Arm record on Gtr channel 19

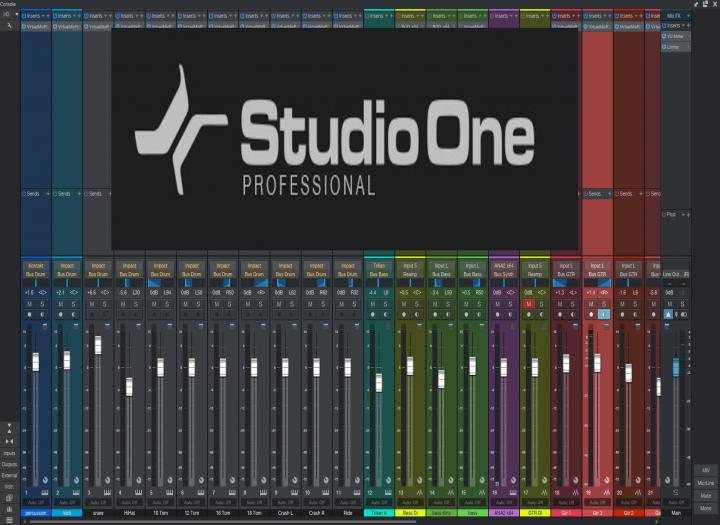pos(591,315)
